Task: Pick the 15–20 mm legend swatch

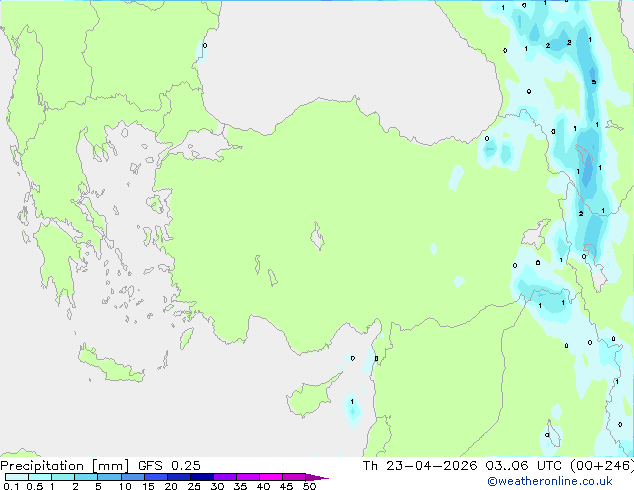Action: pos(155,477)
